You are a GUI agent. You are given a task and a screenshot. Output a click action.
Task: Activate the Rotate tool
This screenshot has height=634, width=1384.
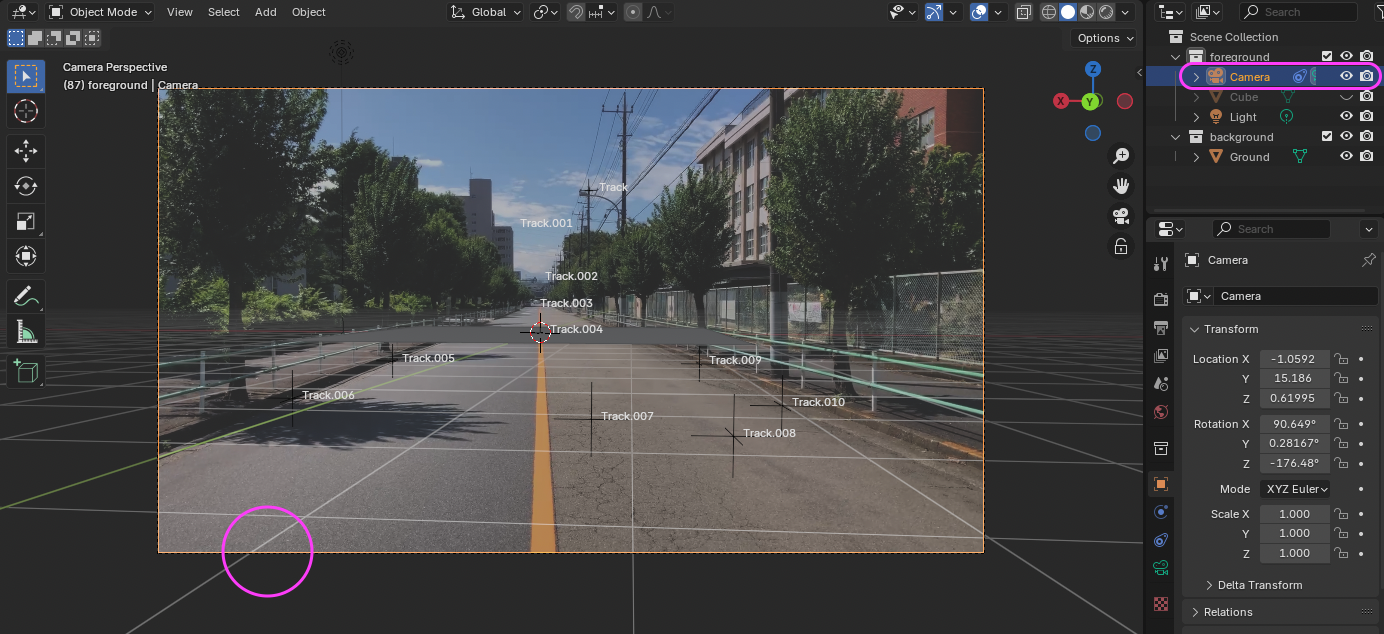[x=26, y=186]
